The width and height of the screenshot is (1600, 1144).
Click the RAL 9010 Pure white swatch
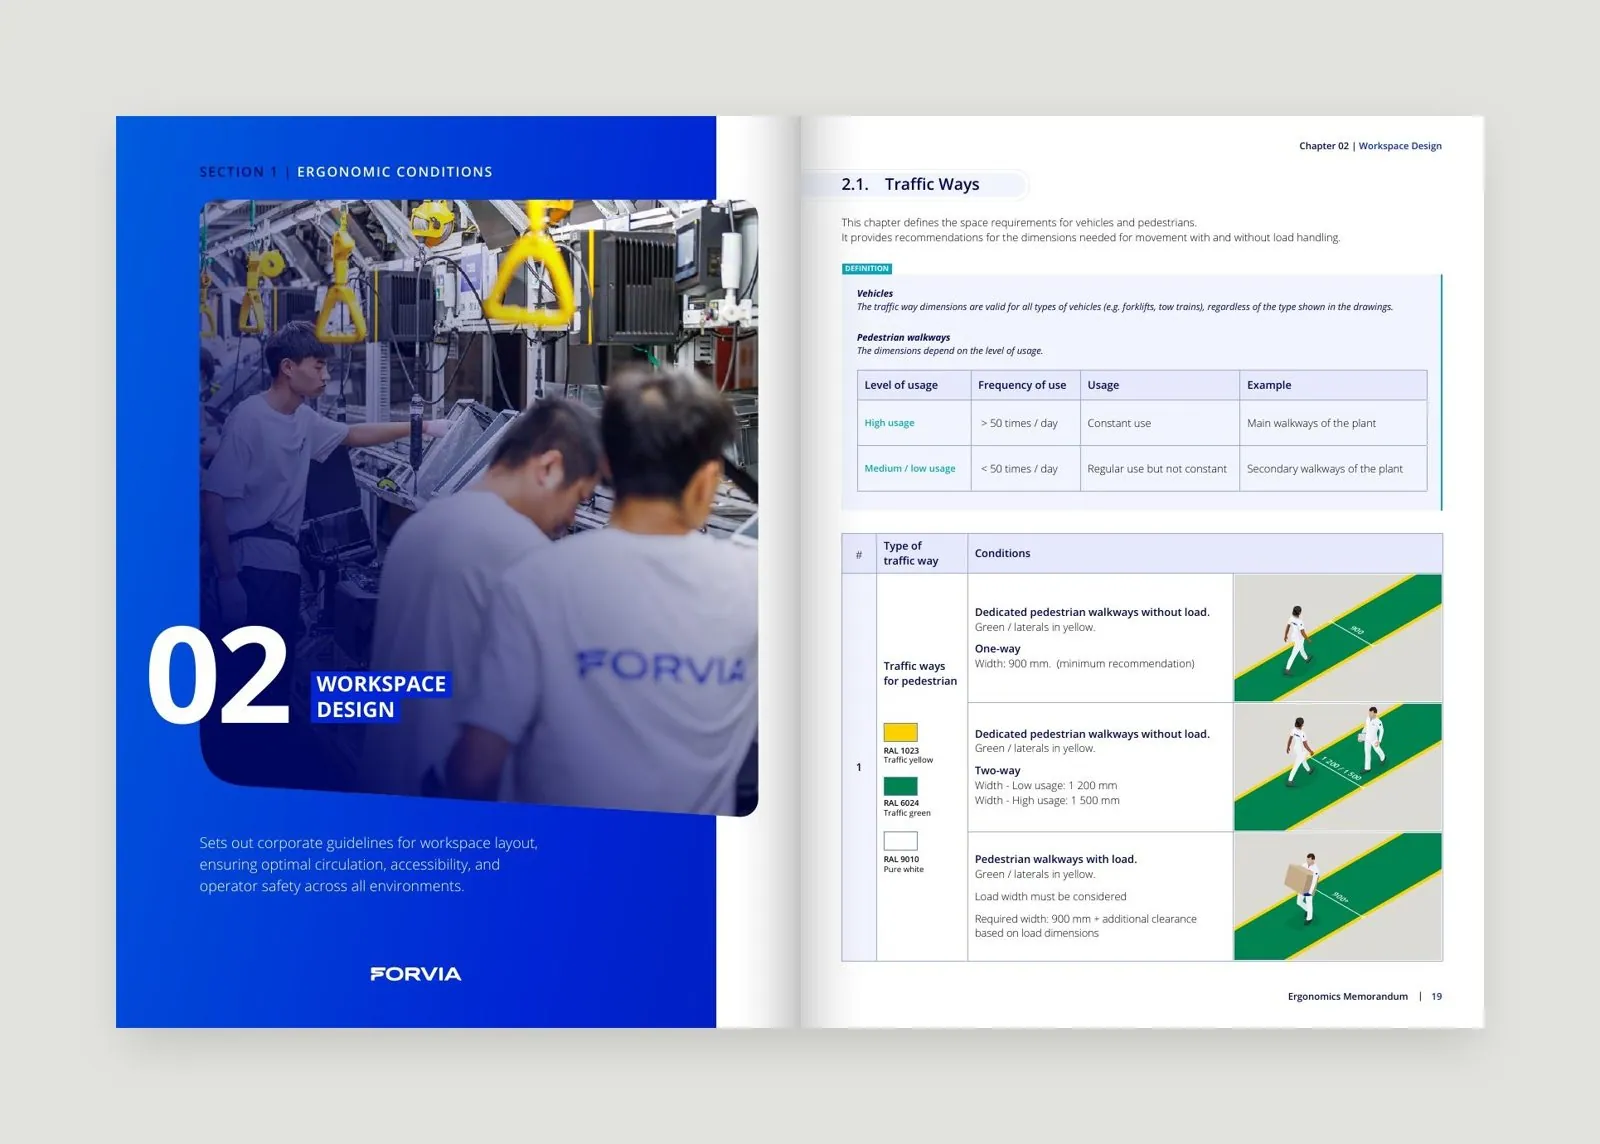tap(900, 841)
